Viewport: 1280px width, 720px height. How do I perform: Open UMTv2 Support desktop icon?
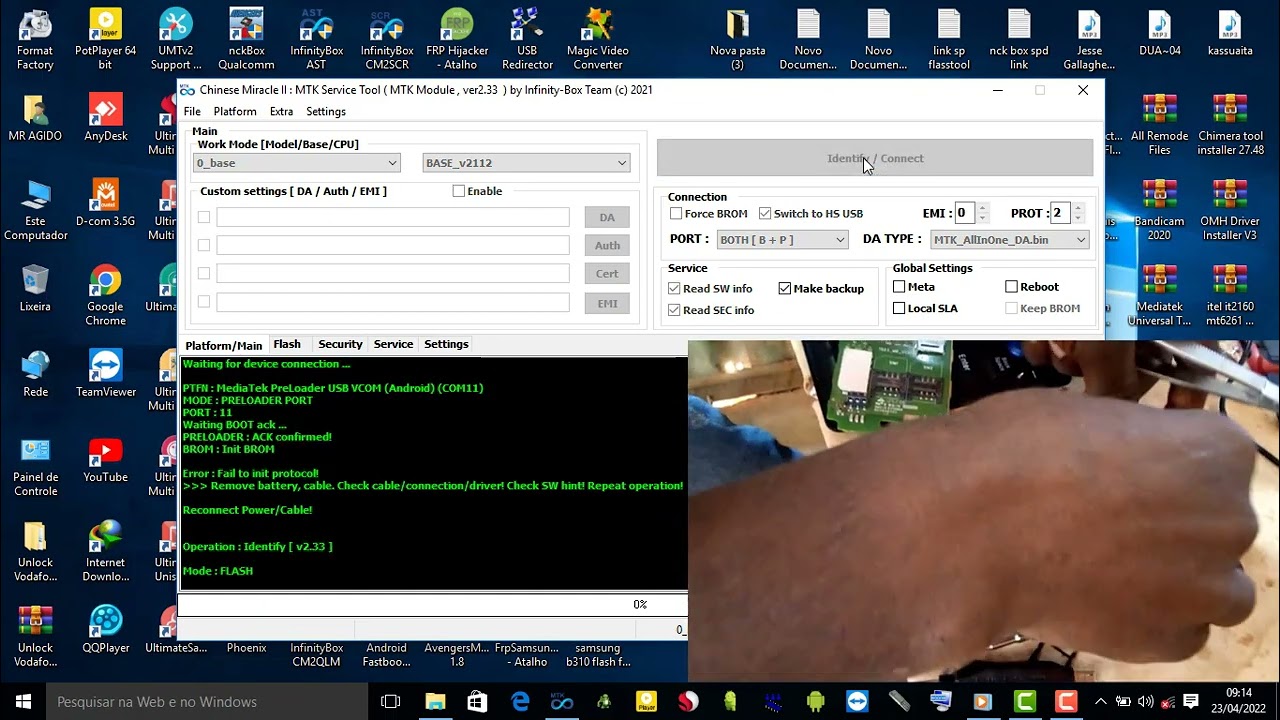176,40
